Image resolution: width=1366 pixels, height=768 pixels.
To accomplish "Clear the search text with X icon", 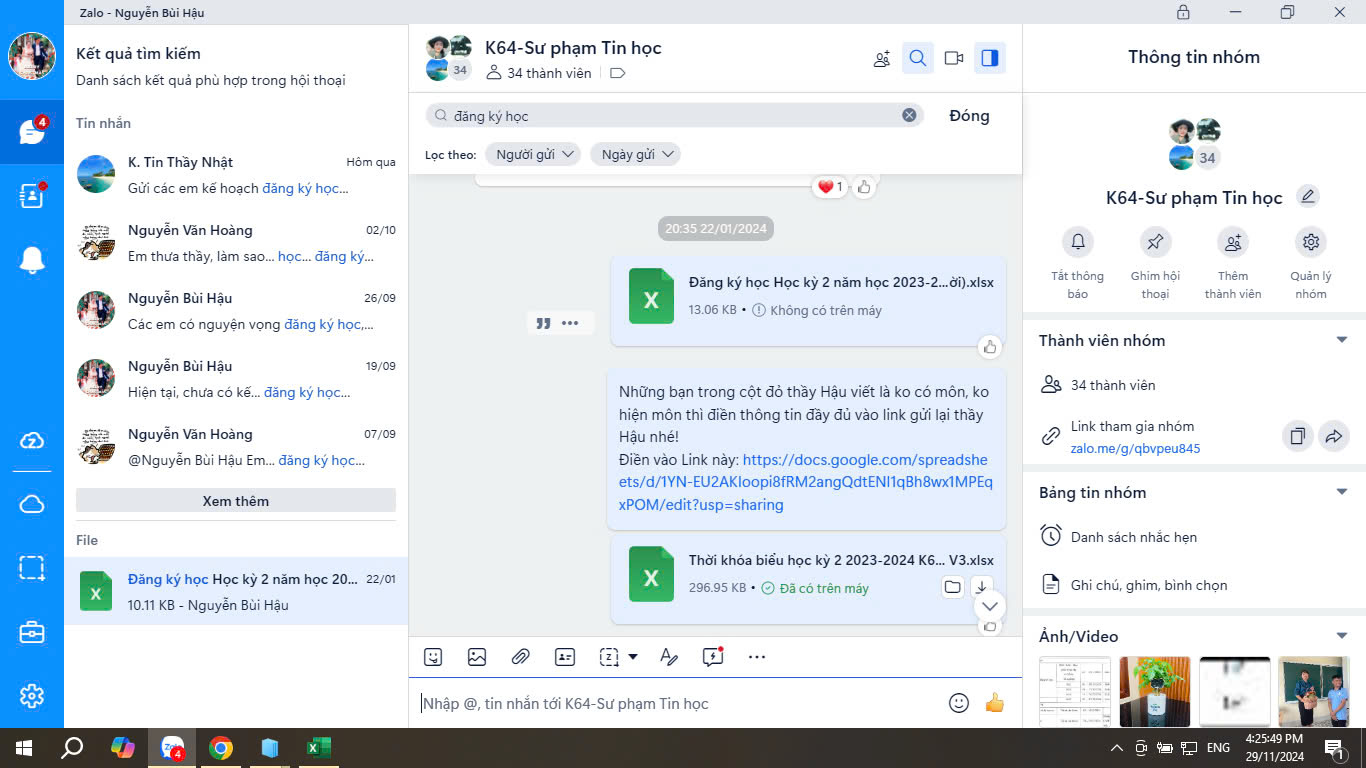I will point(909,115).
